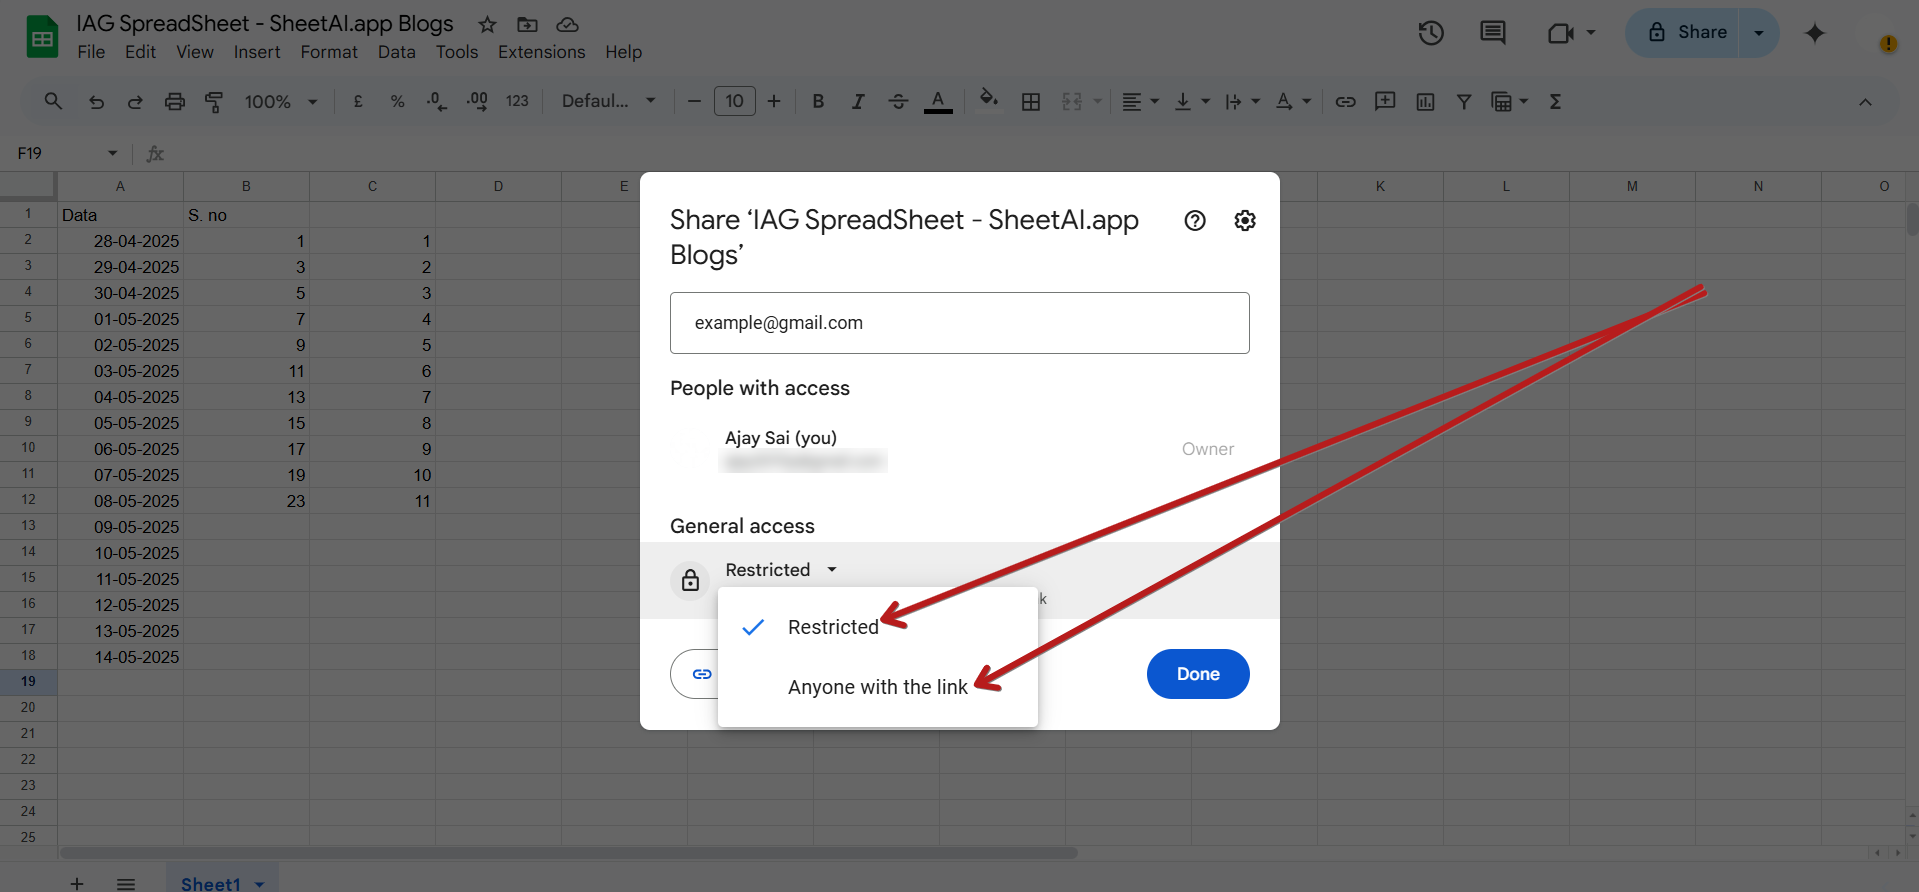Toggle bold formatting

pyautogui.click(x=818, y=101)
